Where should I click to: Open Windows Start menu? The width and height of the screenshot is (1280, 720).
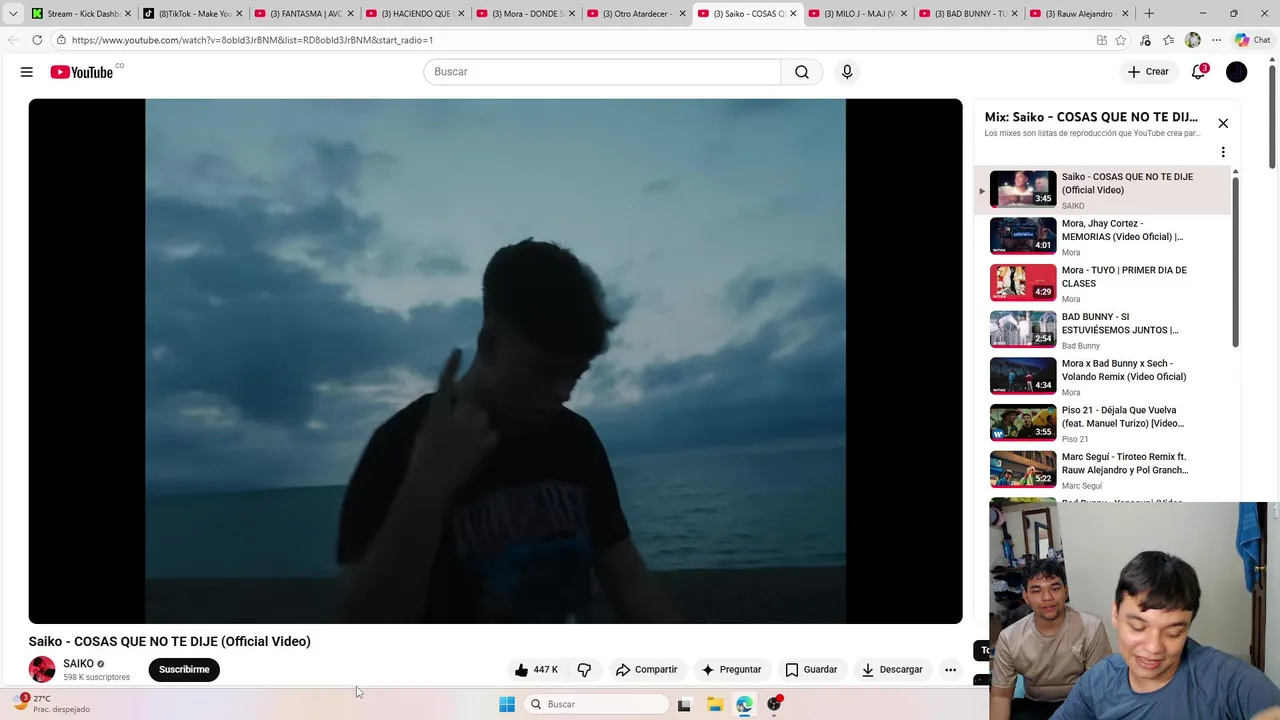click(507, 704)
